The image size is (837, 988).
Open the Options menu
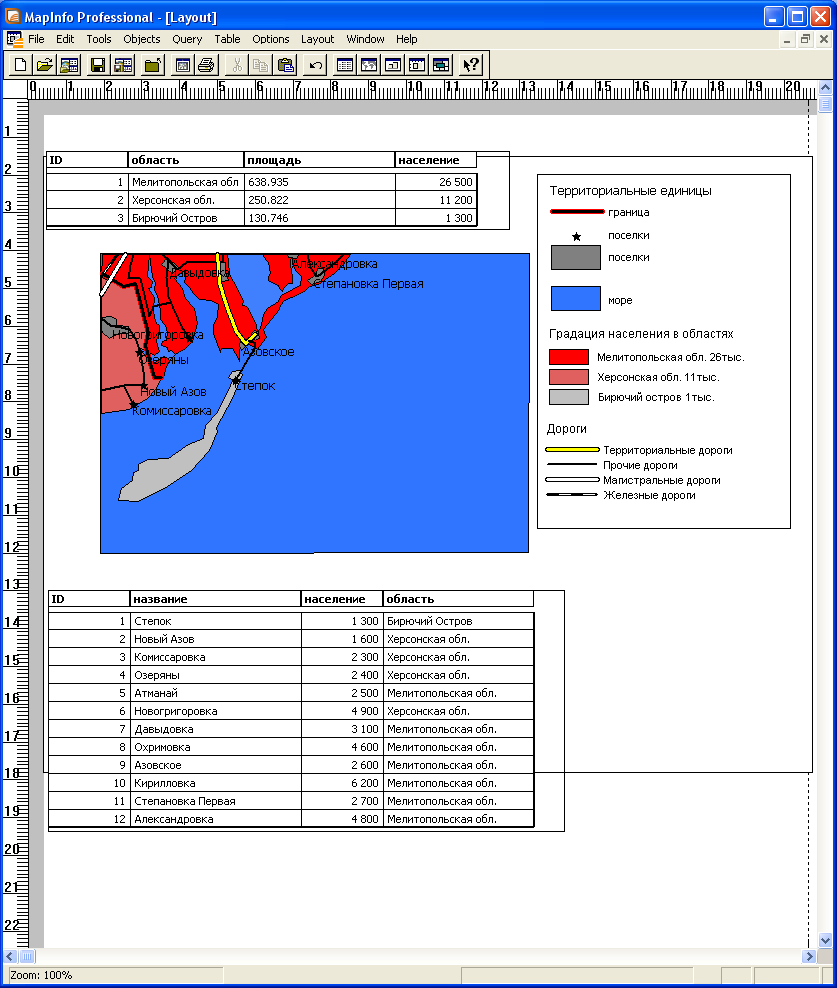pos(271,39)
